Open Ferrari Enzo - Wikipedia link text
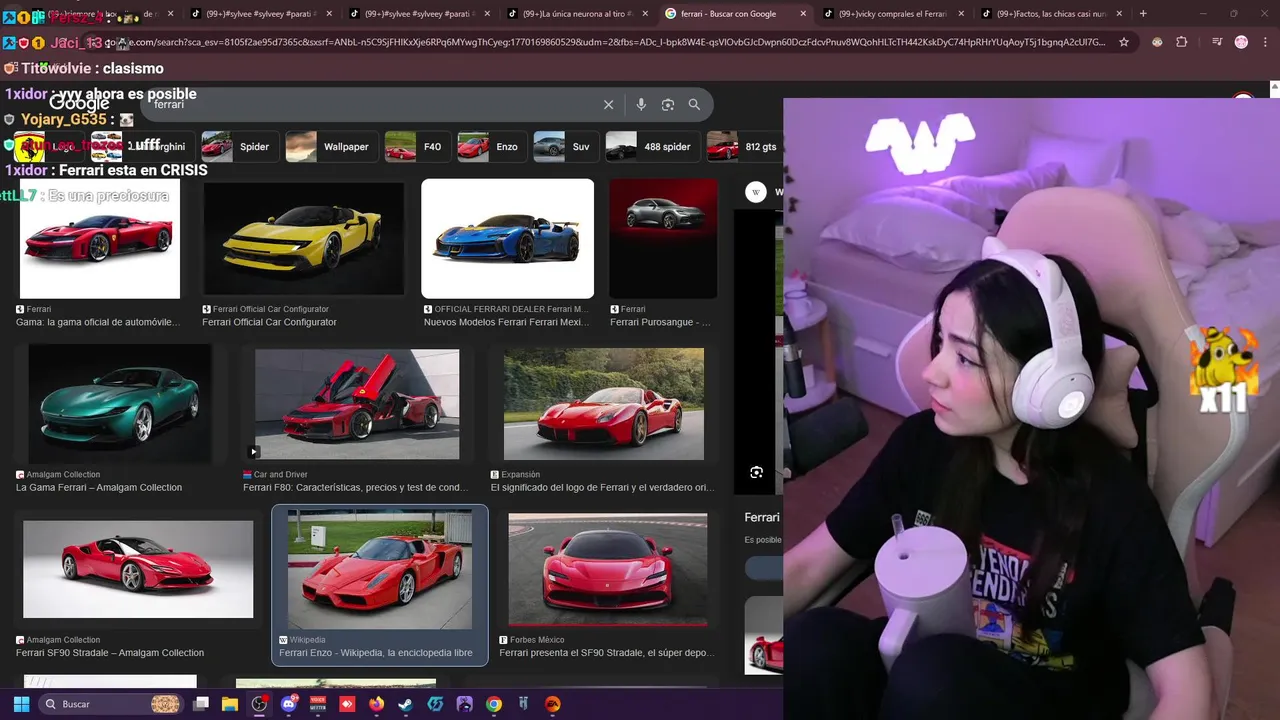 (376, 652)
